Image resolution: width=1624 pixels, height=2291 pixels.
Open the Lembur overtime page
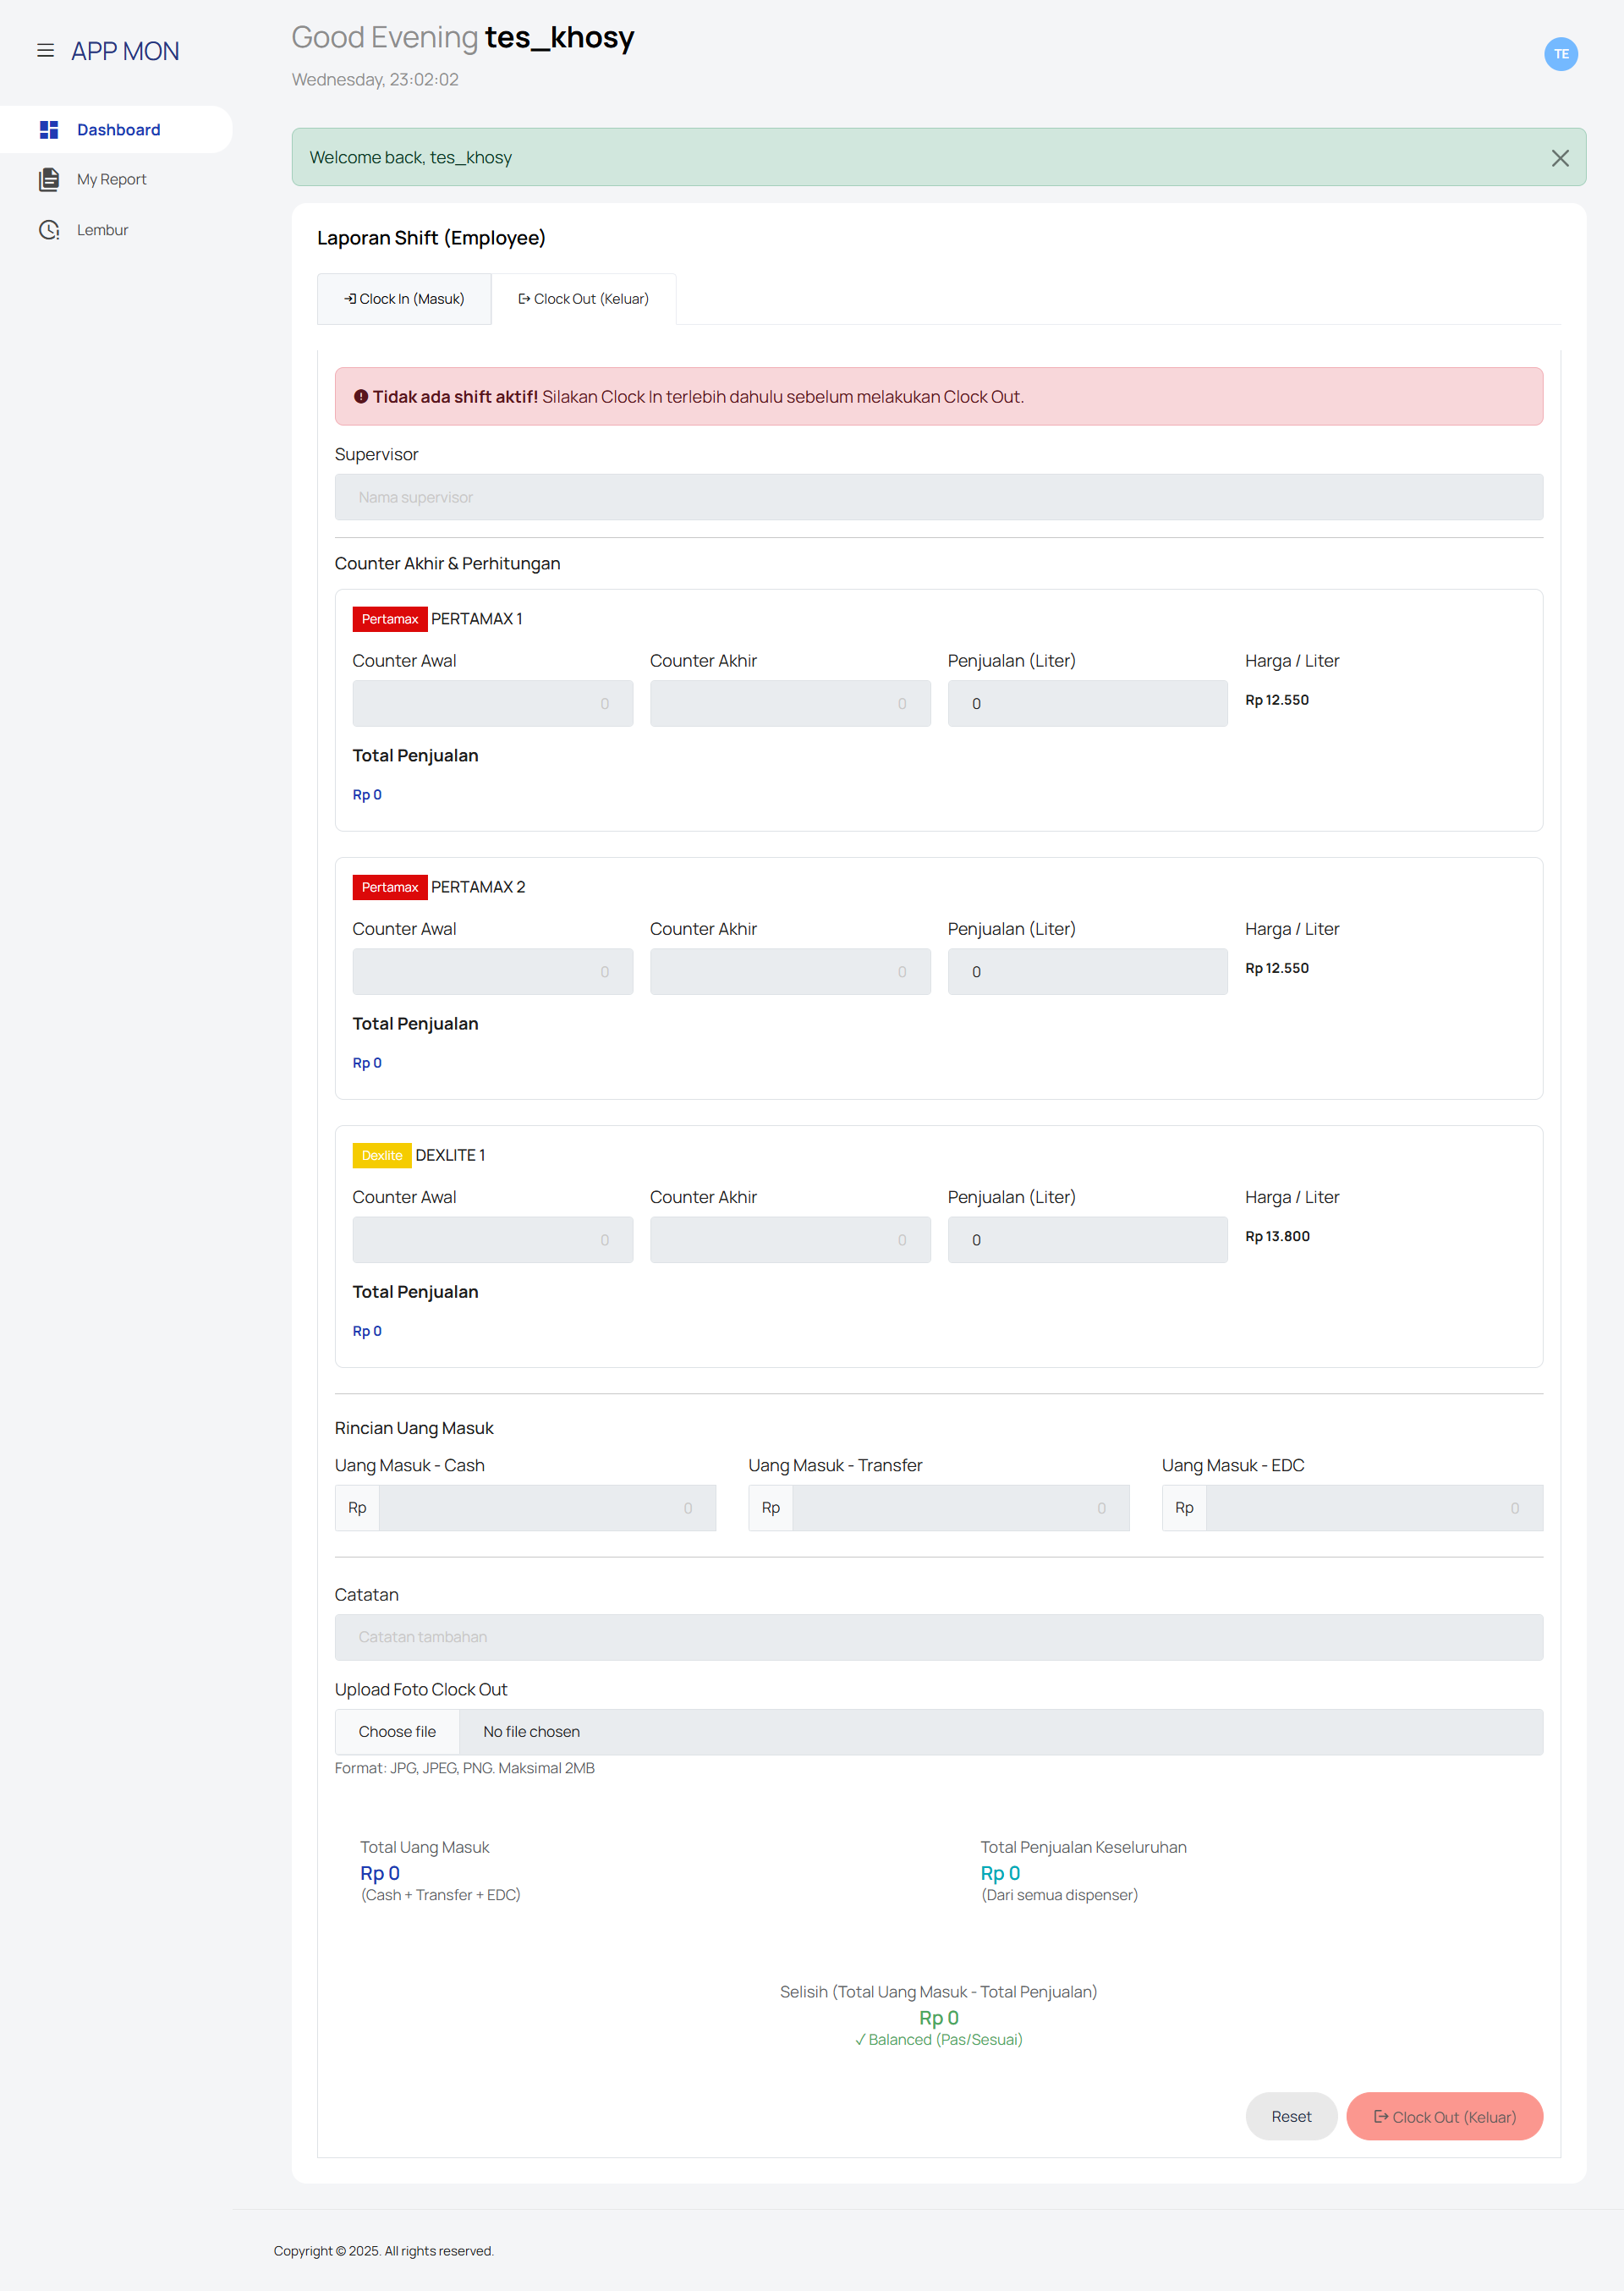102,230
